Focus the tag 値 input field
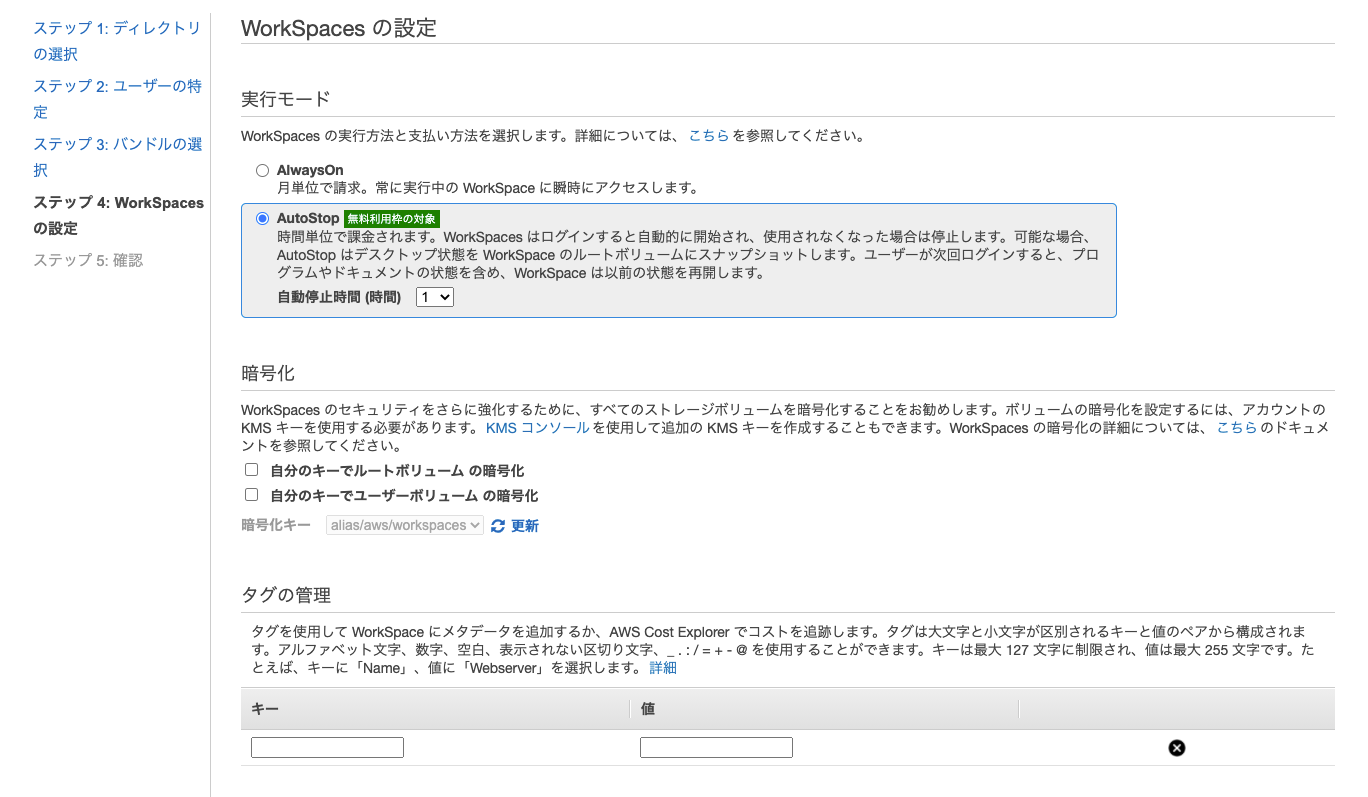1368x797 pixels. [x=716, y=747]
